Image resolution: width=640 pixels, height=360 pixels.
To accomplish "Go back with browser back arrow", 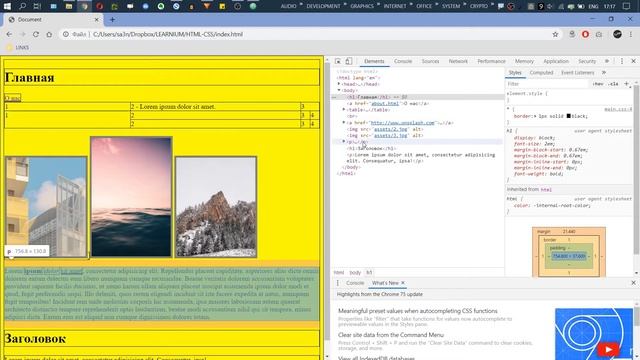I will [9, 34].
